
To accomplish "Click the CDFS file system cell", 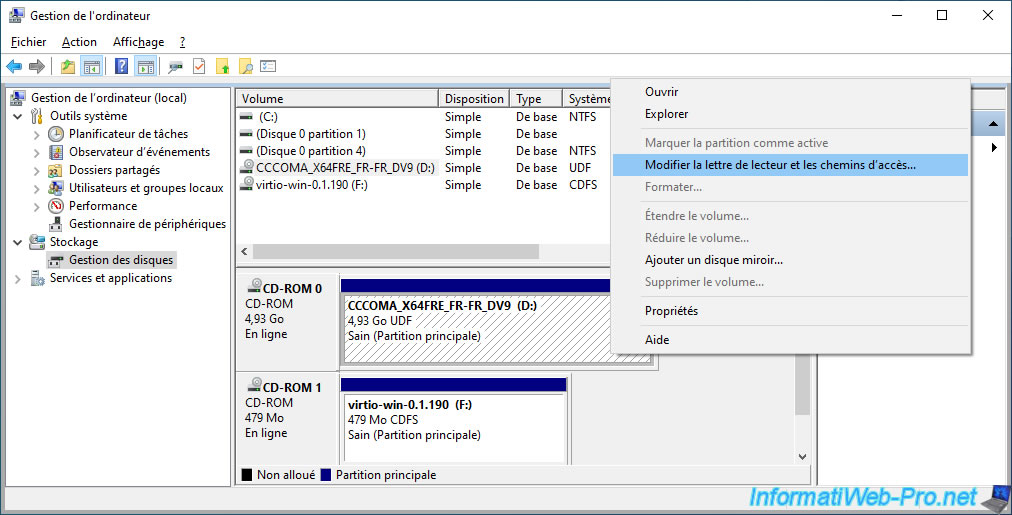I will click(x=583, y=185).
